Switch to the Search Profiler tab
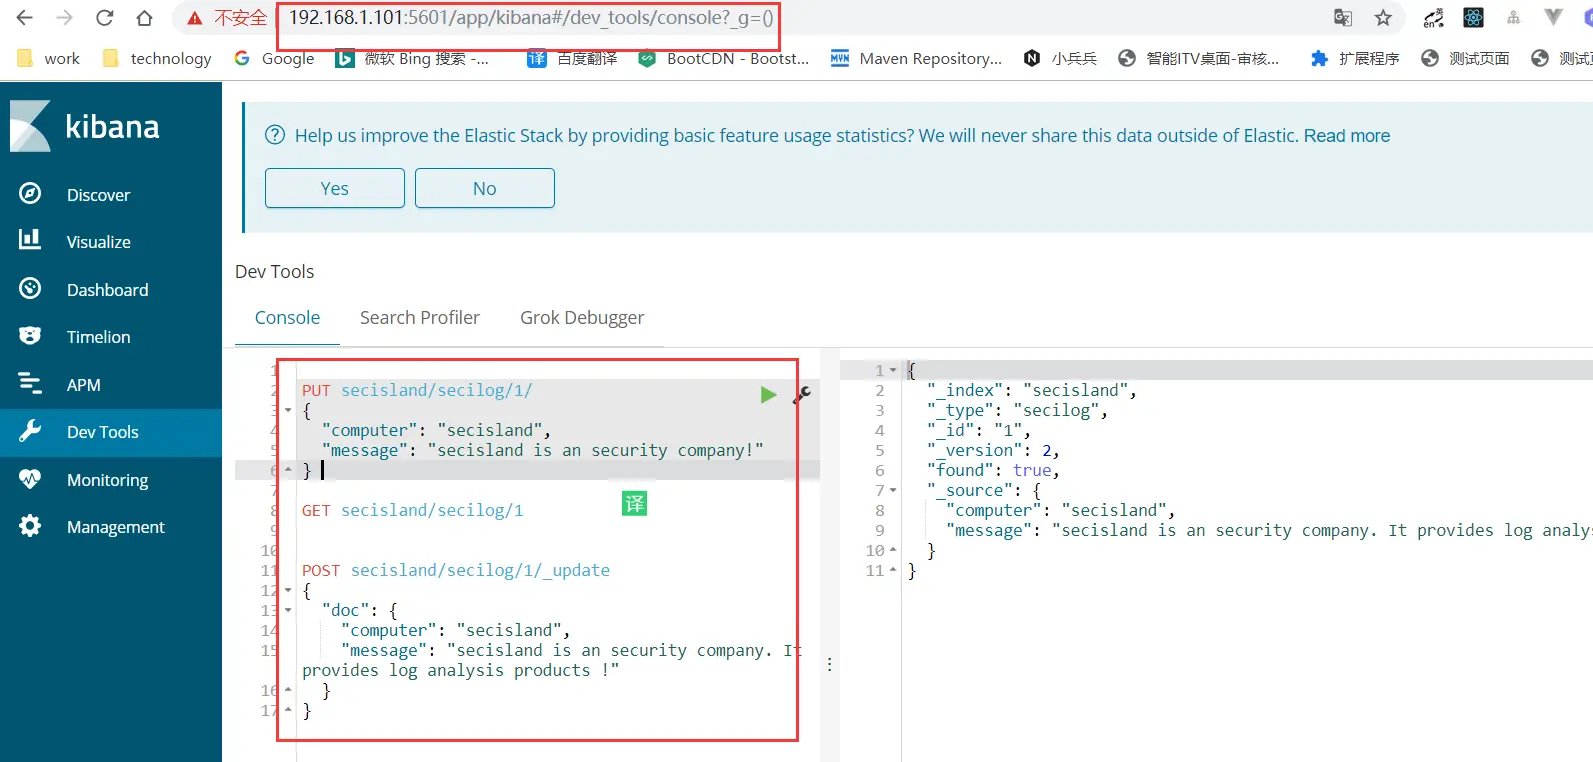Image resolution: width=1593 pixels, height=762 pixels. (x=420, y=318)
